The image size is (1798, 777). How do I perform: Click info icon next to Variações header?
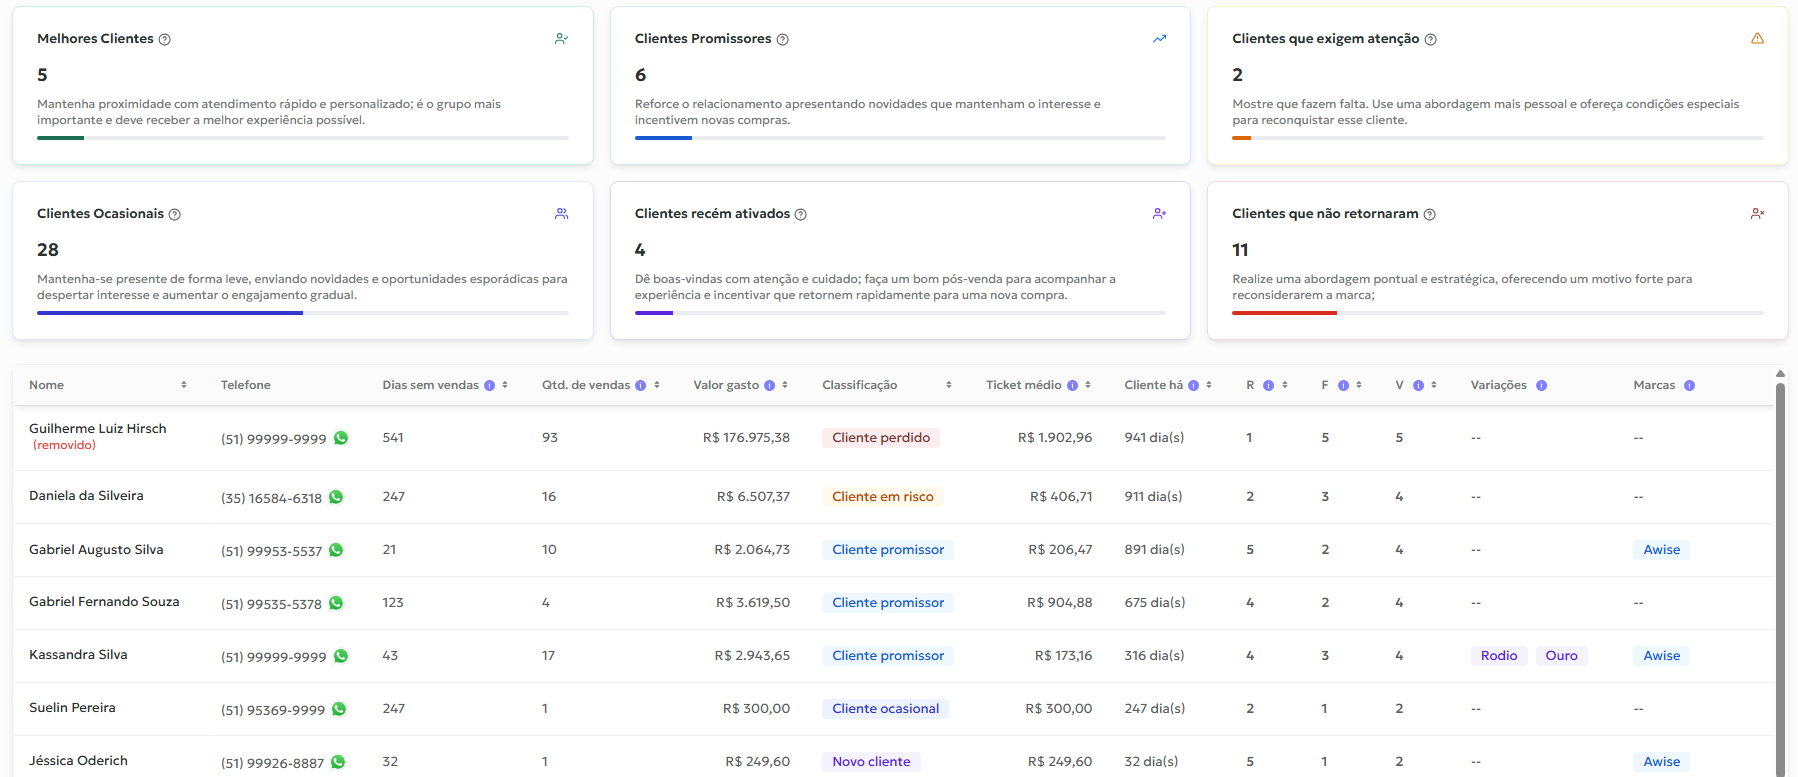[x=1541, y=386]
